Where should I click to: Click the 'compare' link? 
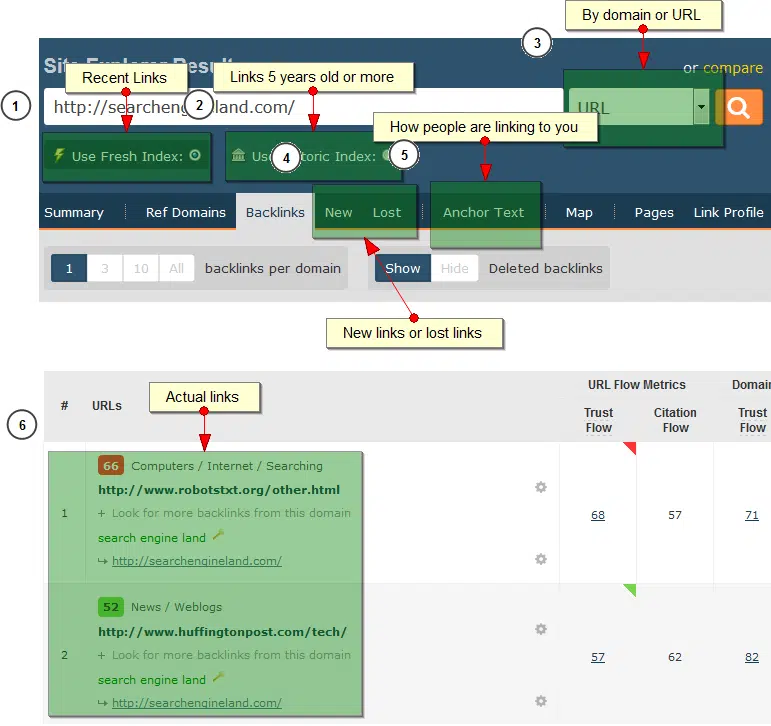[x=733, y=68]
